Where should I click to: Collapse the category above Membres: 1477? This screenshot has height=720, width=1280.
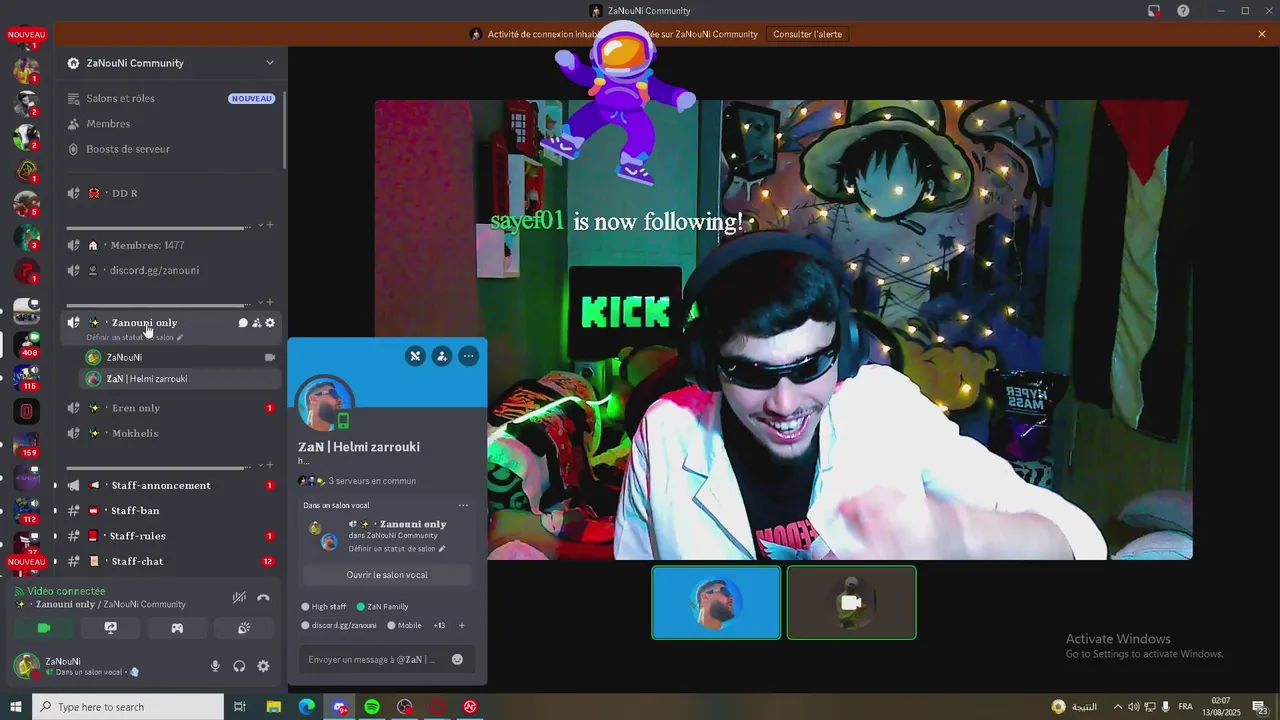point(261,225)
